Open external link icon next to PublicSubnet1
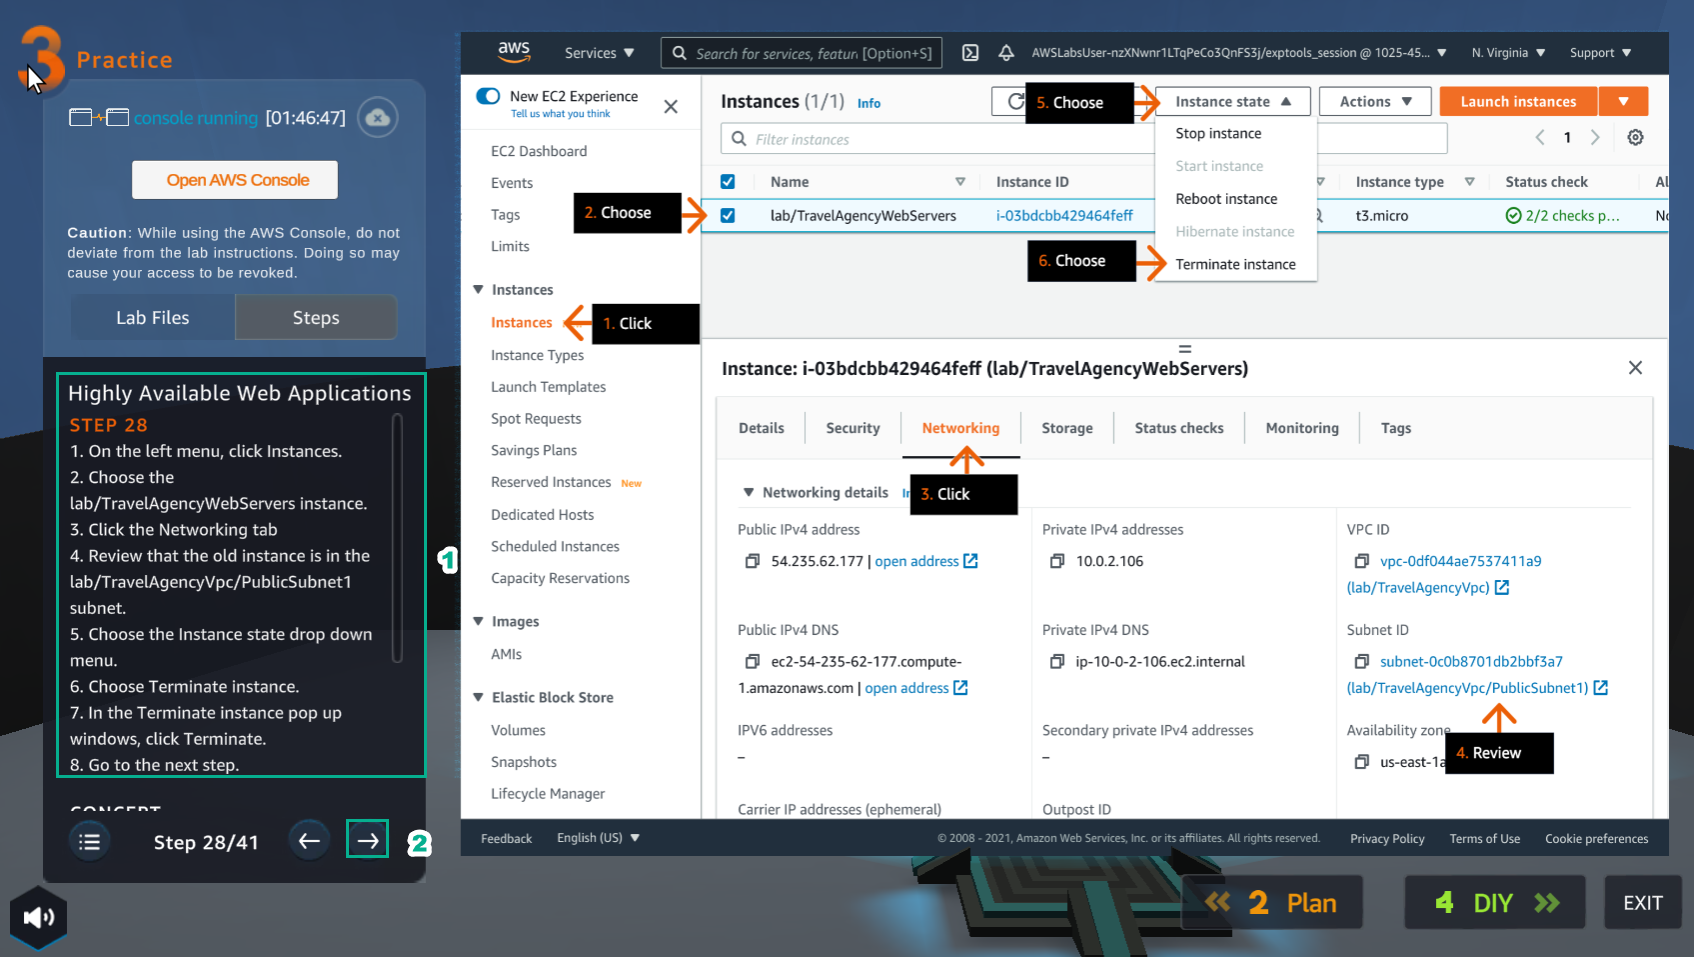The width and height of the screenshot is (1694, 957). coord(1600,688)
